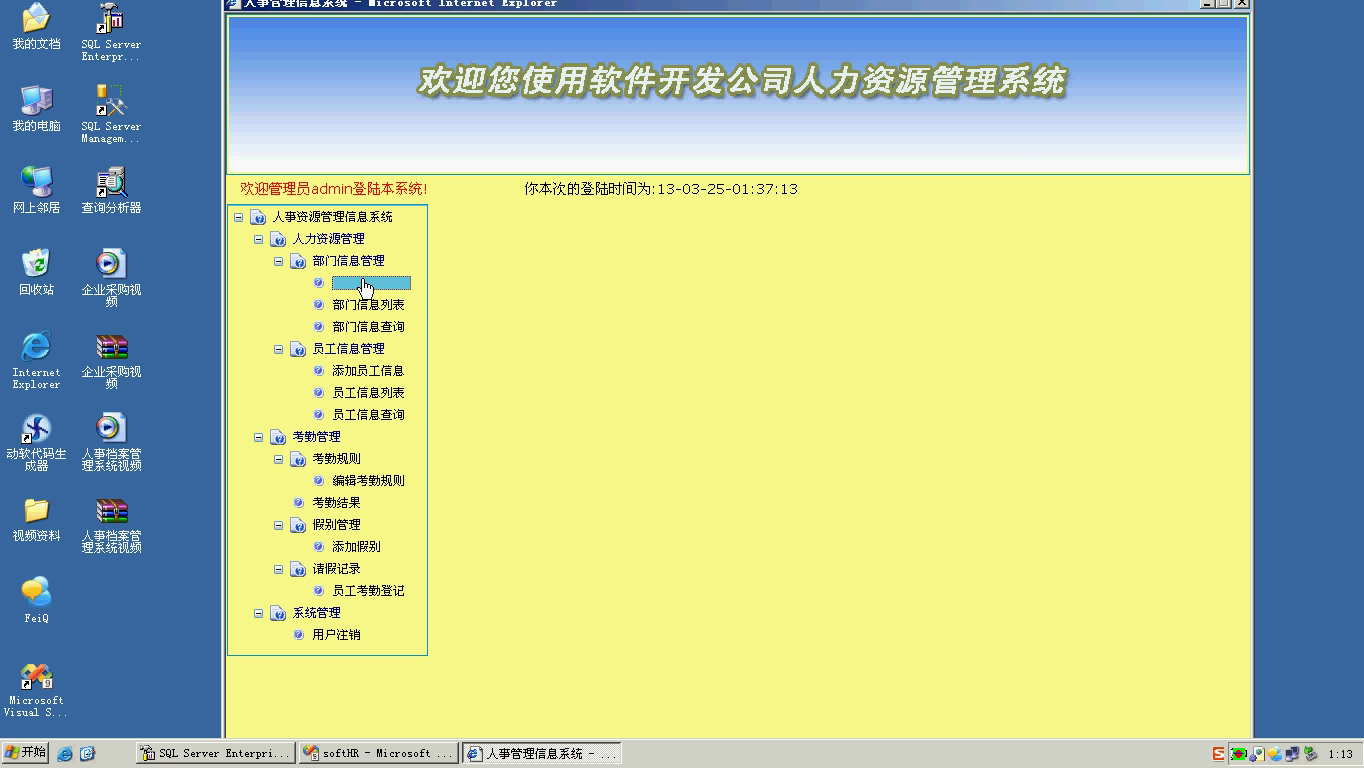
Task: Click 用户注销 to log out
Action: click(336, 635)
